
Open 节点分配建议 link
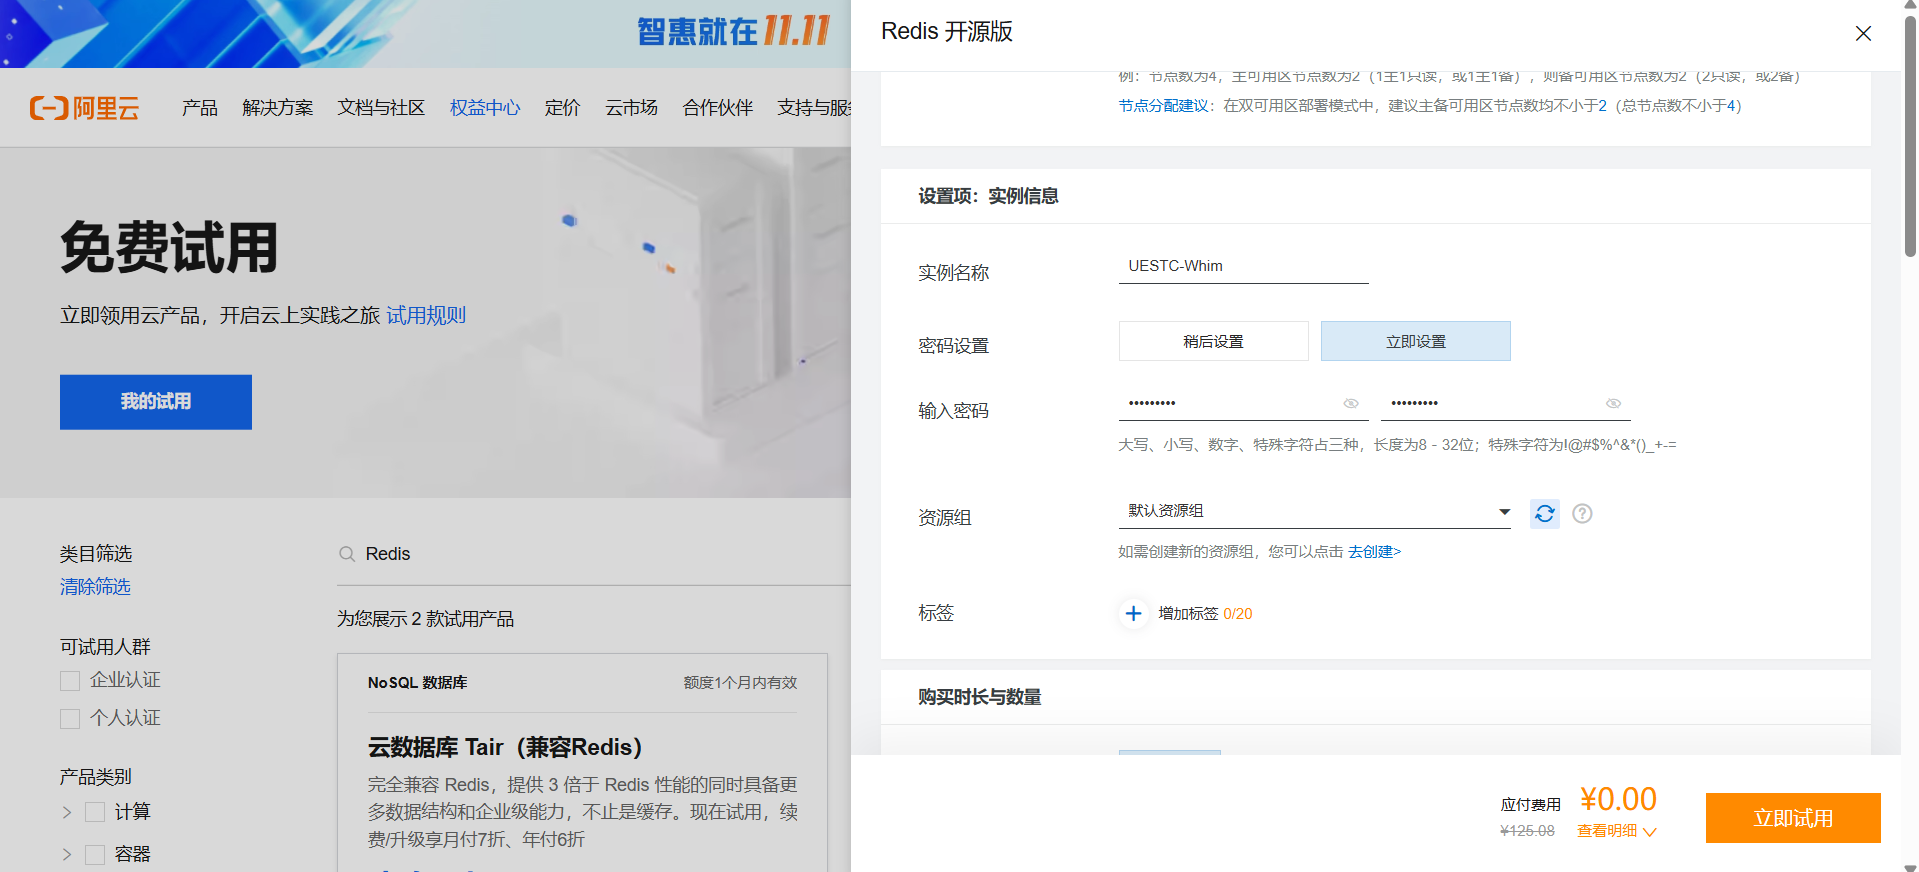(x=1164, y=106)
